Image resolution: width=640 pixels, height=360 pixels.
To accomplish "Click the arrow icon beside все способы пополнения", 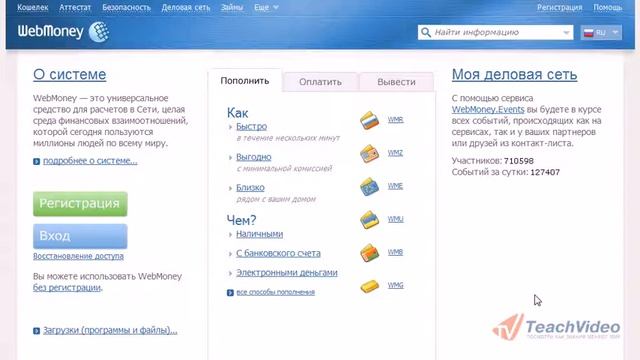I will click(x=230, y=293).
